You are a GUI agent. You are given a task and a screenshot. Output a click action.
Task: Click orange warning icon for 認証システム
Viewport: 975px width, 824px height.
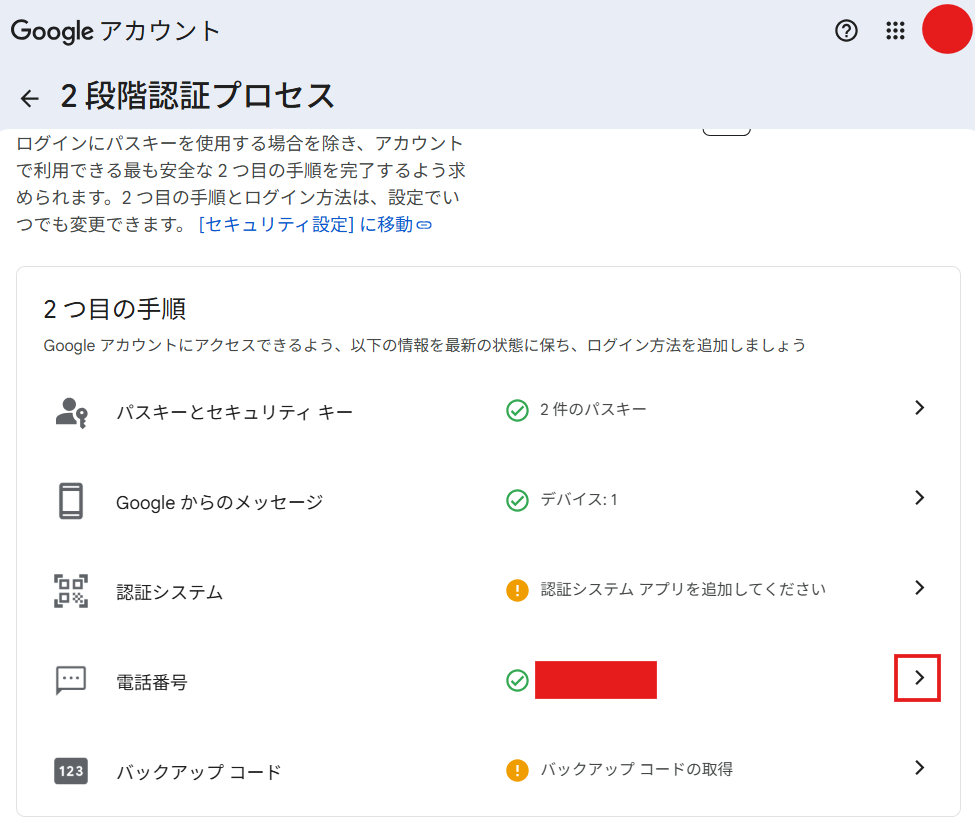517,590
